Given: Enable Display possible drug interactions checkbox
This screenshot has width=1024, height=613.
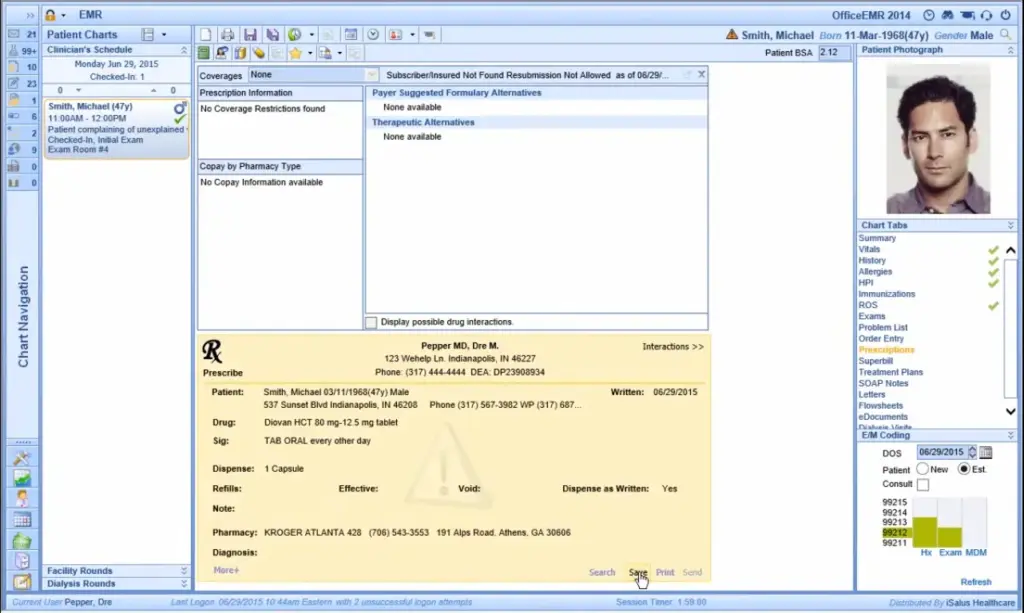Looking at the screenshot, I should click(x=371, y=322).
